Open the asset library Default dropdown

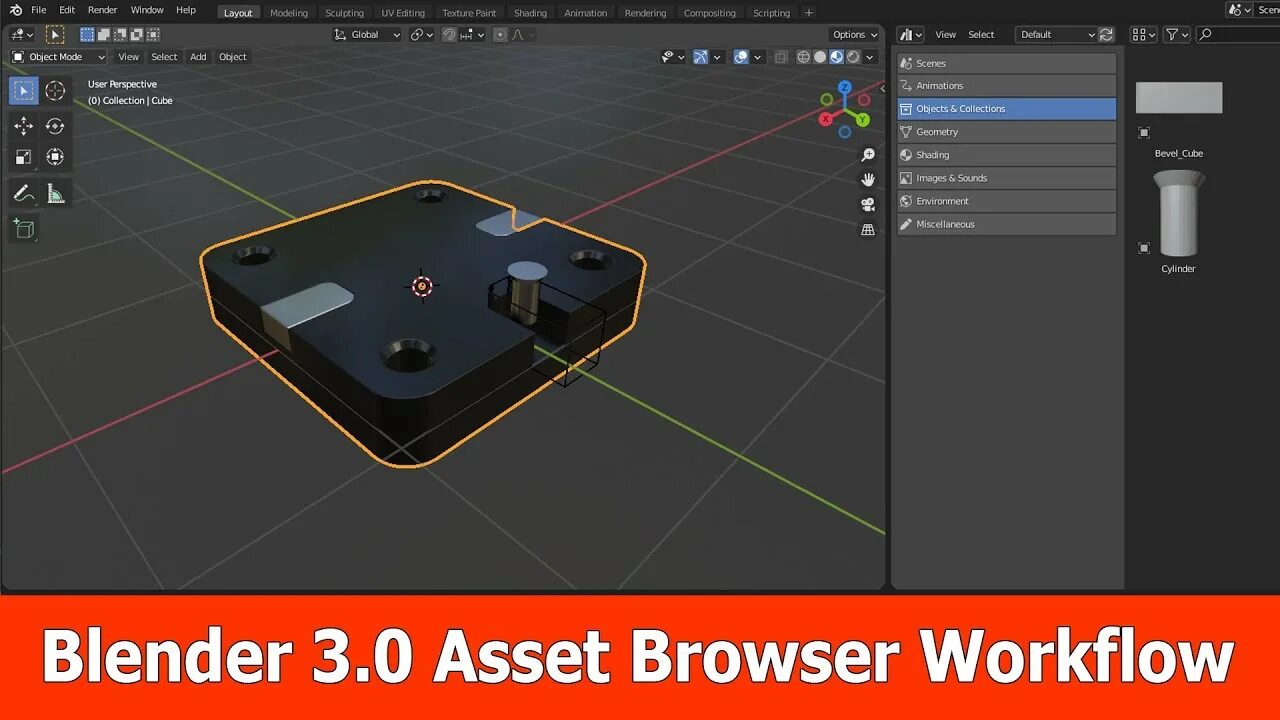1056,34
